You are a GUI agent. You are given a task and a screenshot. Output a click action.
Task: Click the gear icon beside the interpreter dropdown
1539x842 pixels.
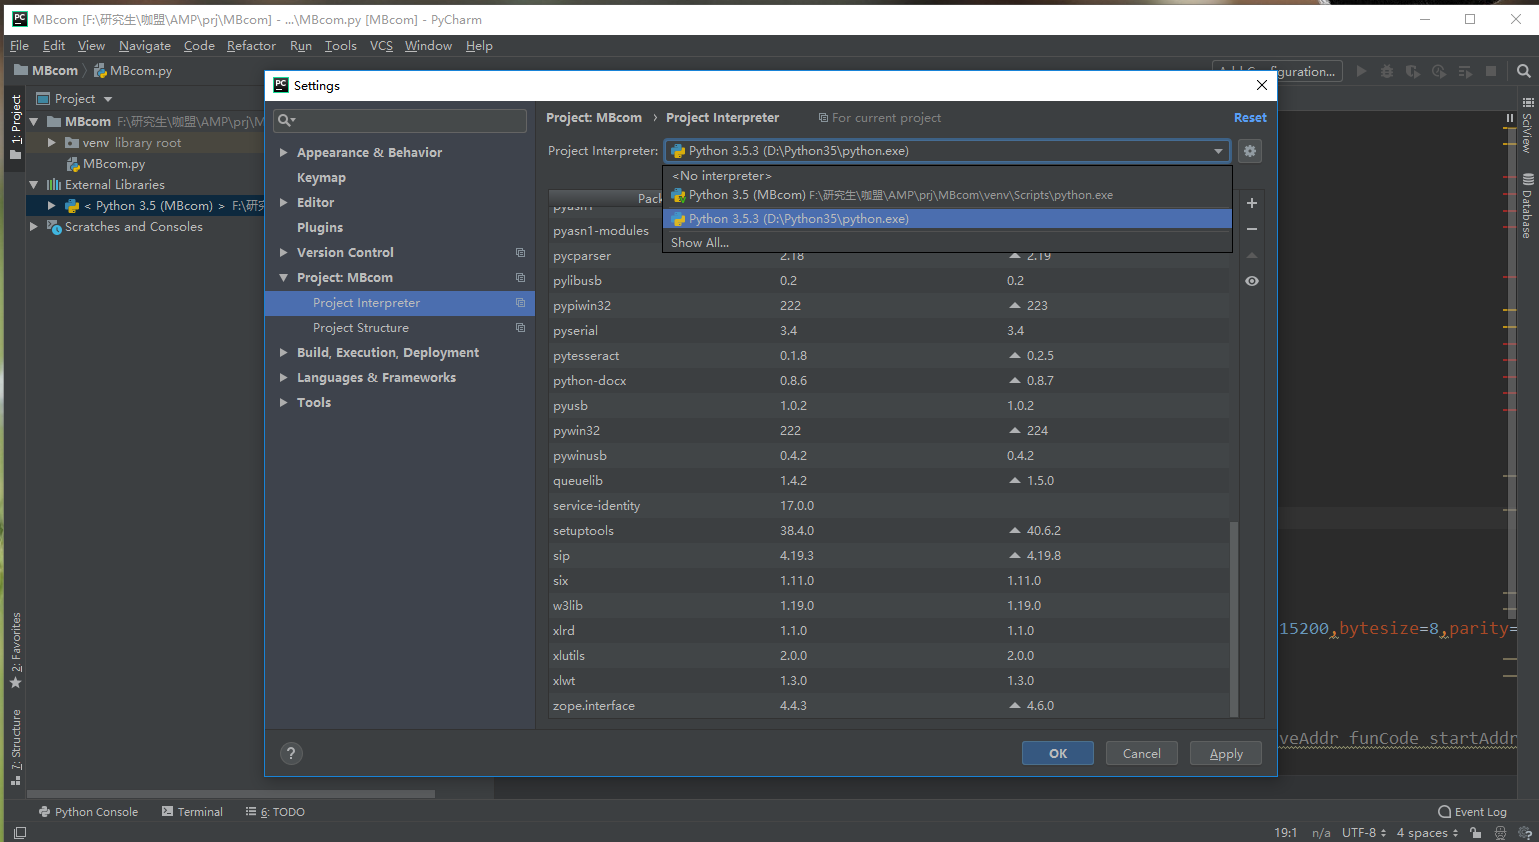[1249, 151]
